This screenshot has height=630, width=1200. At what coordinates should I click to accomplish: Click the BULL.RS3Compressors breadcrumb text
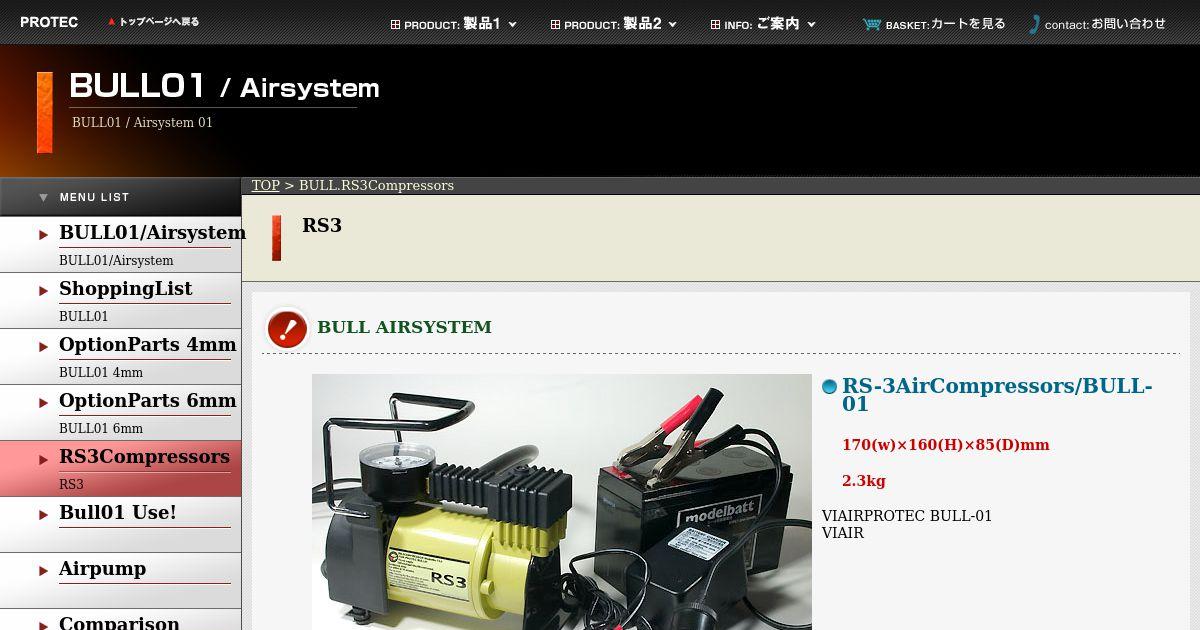coord(376,186)
